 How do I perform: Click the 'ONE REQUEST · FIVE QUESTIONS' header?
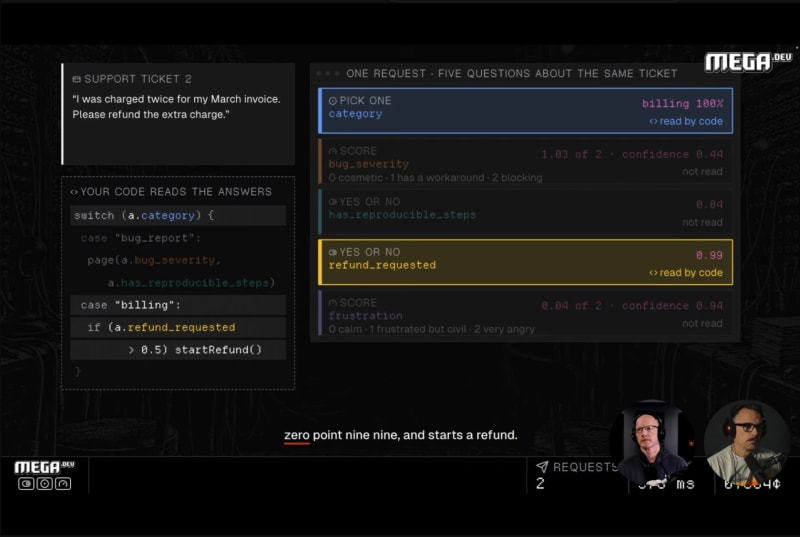click(x=512, y=73)
